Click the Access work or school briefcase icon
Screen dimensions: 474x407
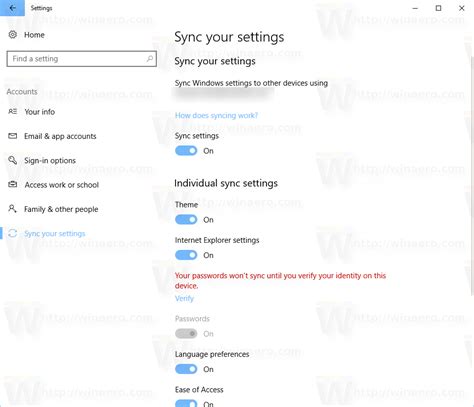pyautogui.click(x=13, y=184)
